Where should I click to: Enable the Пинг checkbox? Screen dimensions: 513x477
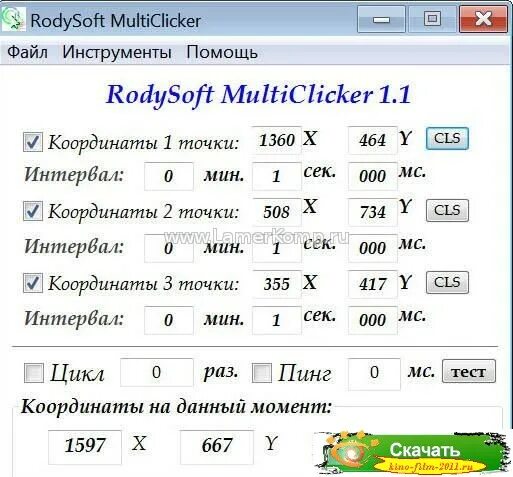pos(262,372)
